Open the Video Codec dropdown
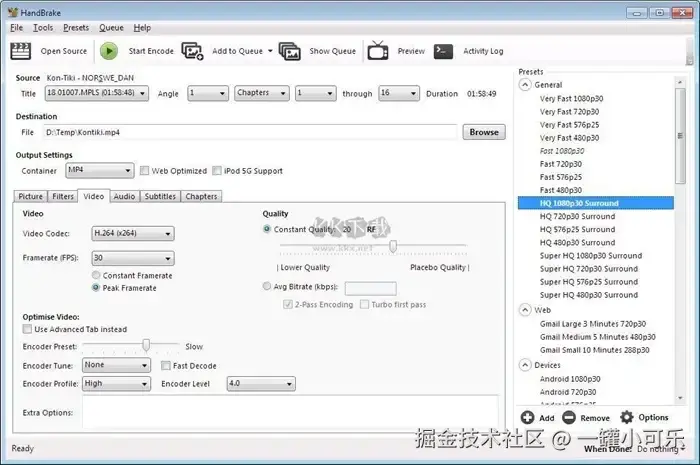700x465 pixels. (133, 233)
